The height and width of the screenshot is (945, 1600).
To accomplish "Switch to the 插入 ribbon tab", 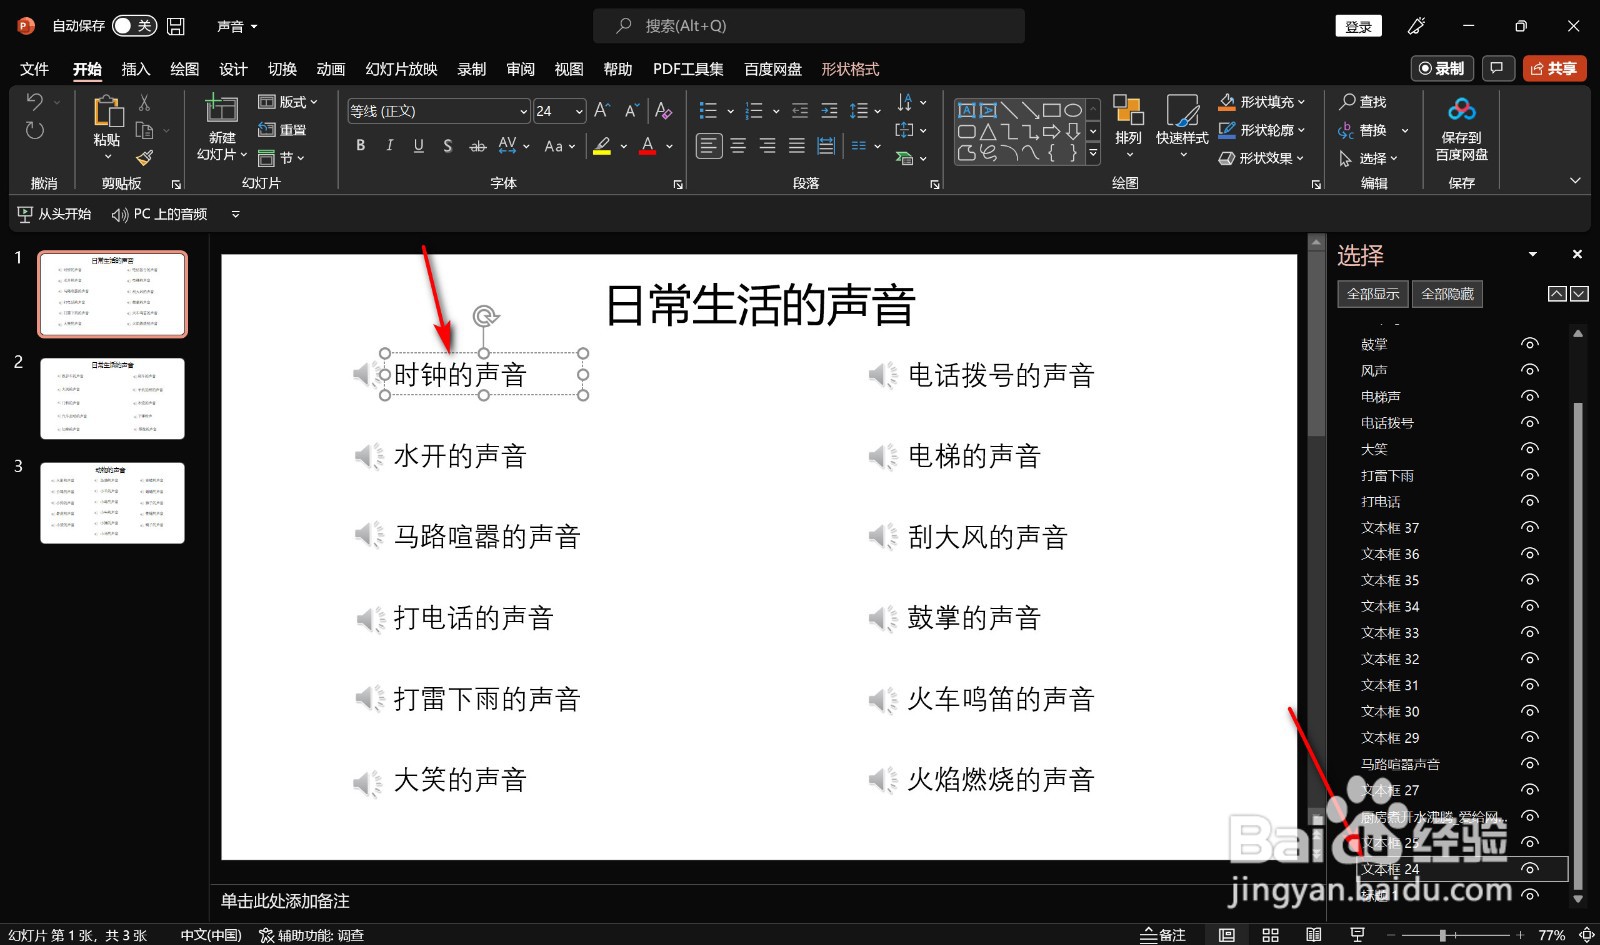I will point(135,68).
